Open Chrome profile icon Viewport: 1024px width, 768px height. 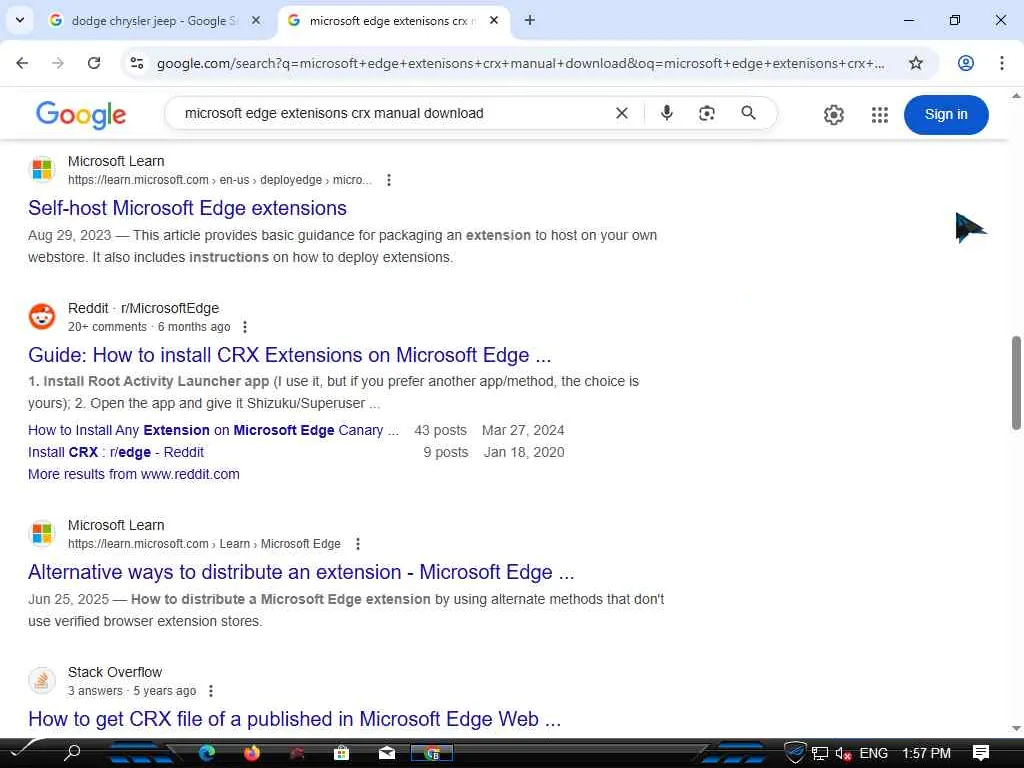[x=965, y=63]
